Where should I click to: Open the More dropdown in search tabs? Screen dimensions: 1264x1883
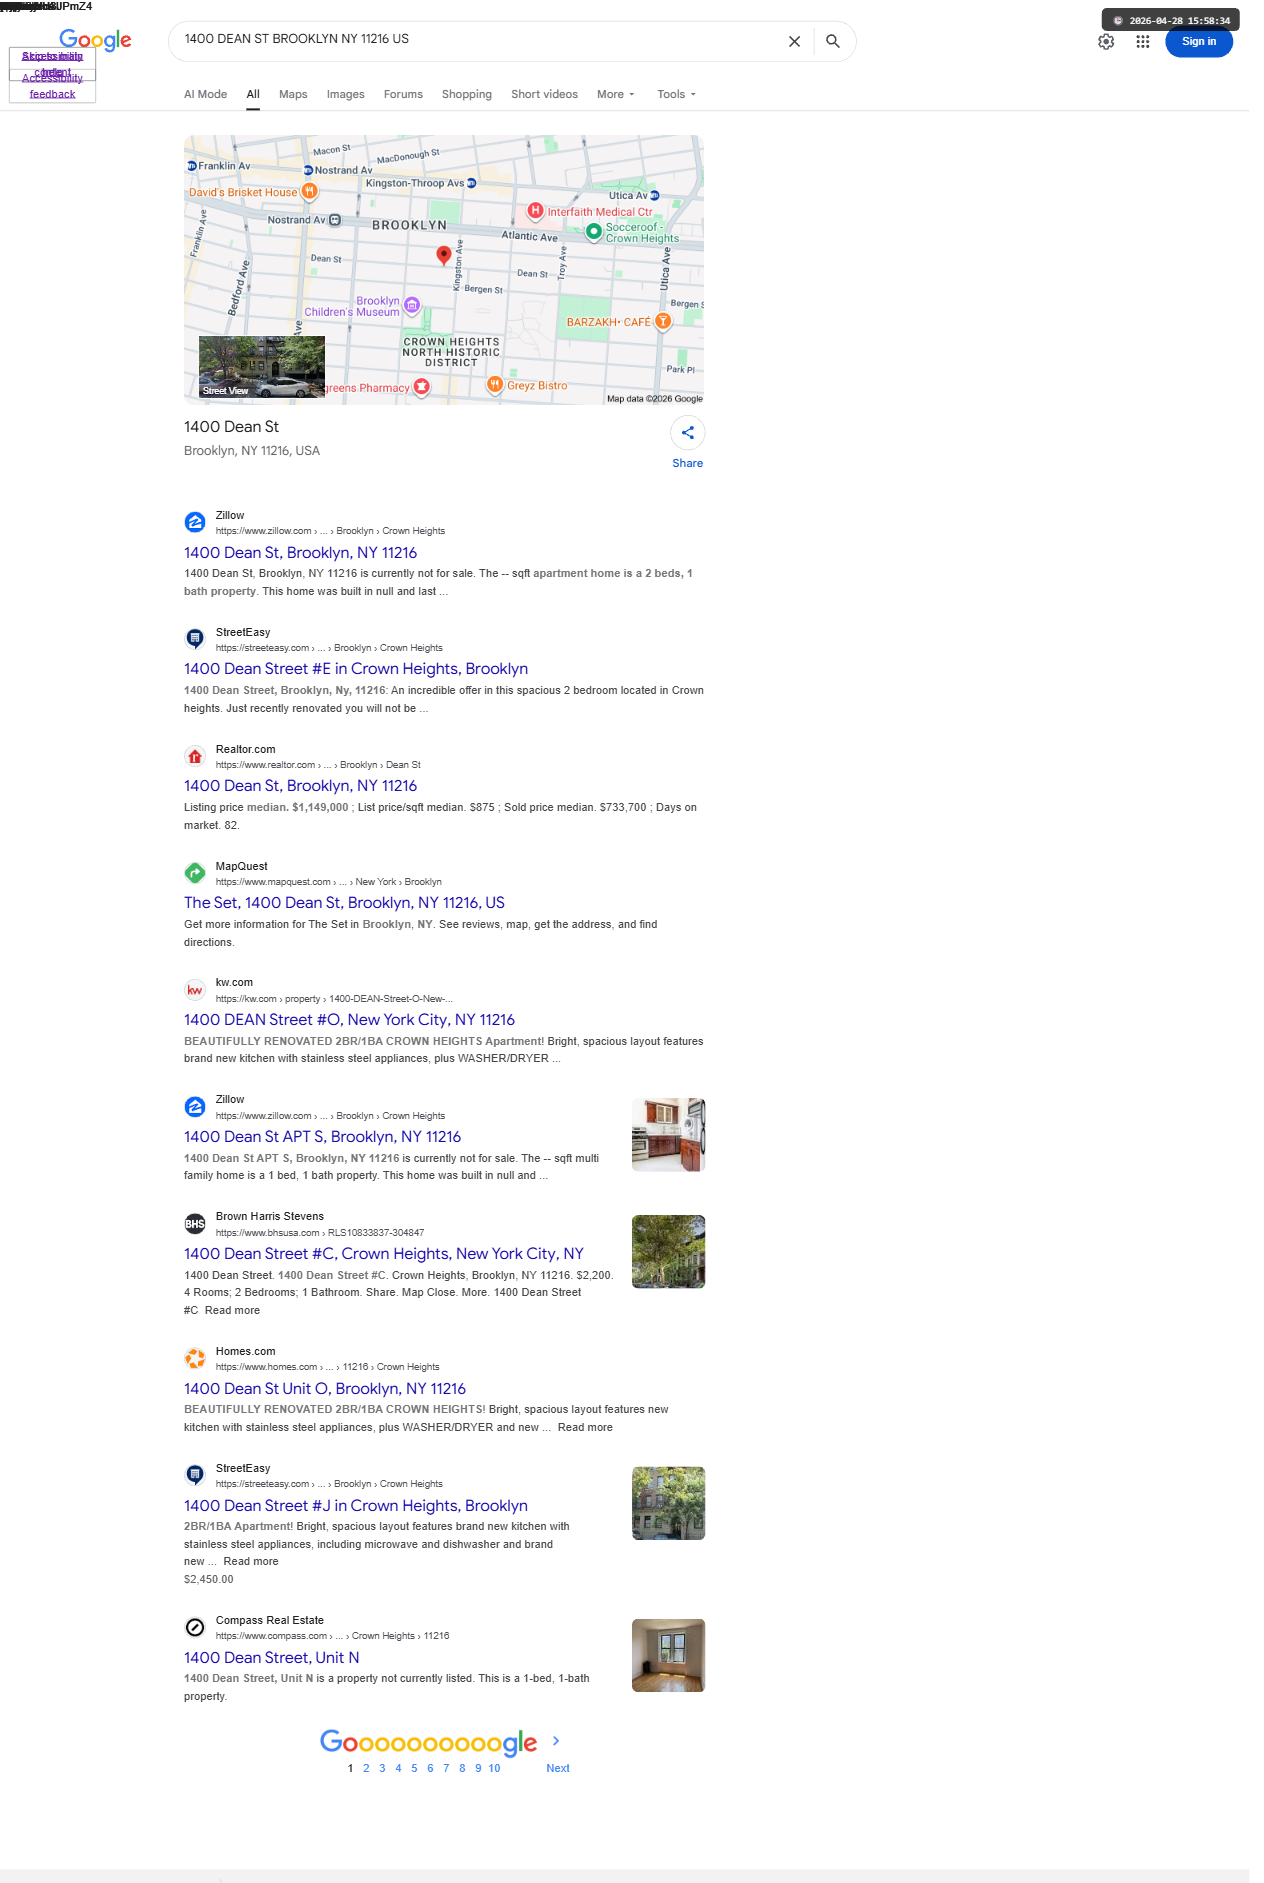coord(615,94)
